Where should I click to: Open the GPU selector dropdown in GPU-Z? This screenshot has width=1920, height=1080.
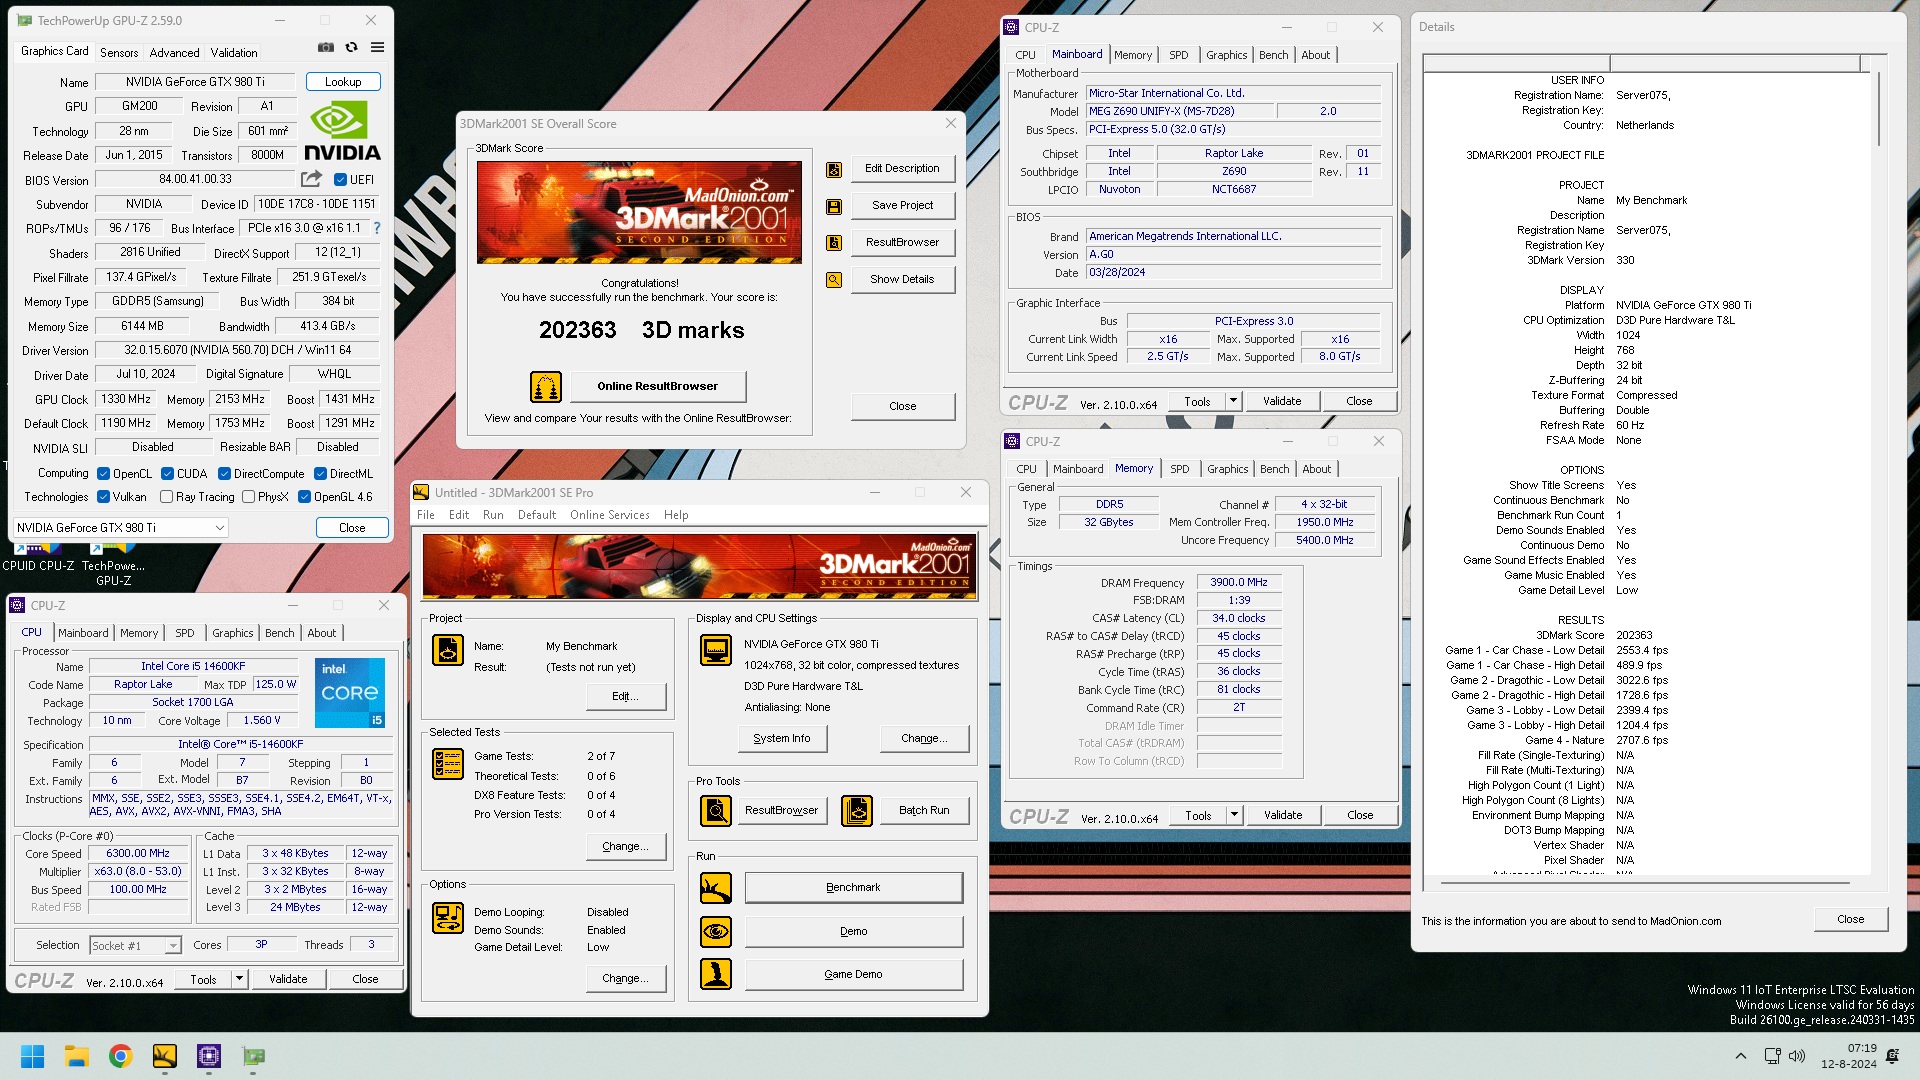pos(121,528)
